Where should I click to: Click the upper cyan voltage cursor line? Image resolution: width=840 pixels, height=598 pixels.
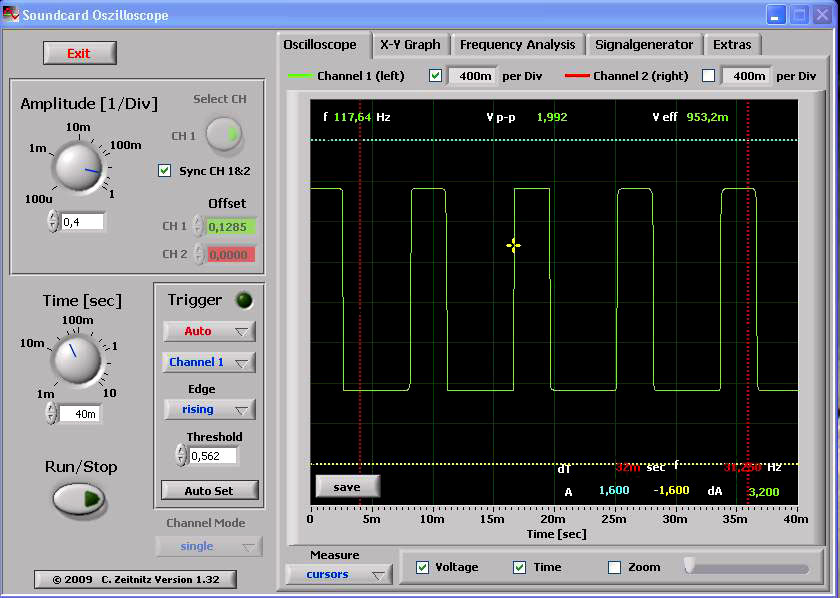coord(554,140)
